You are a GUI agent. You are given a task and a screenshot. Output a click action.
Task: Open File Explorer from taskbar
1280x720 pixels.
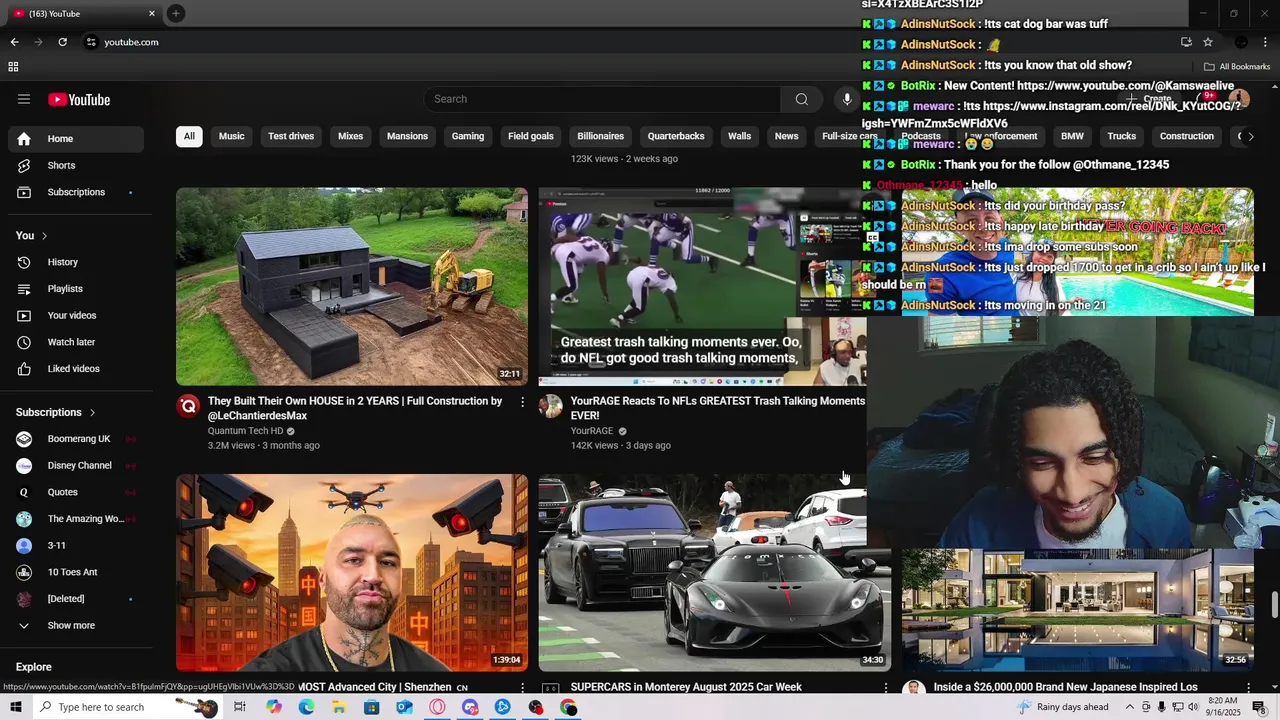(x=339, y=707)
